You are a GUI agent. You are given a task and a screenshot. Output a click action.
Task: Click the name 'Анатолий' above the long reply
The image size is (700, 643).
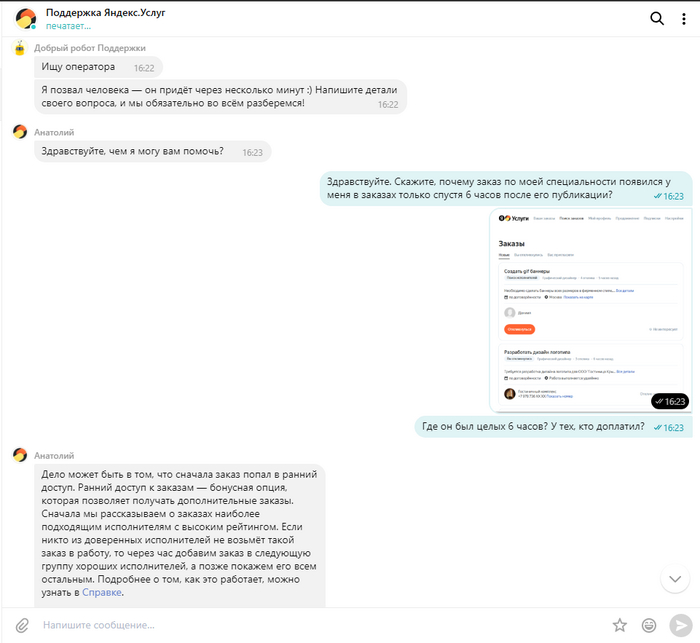54,455
